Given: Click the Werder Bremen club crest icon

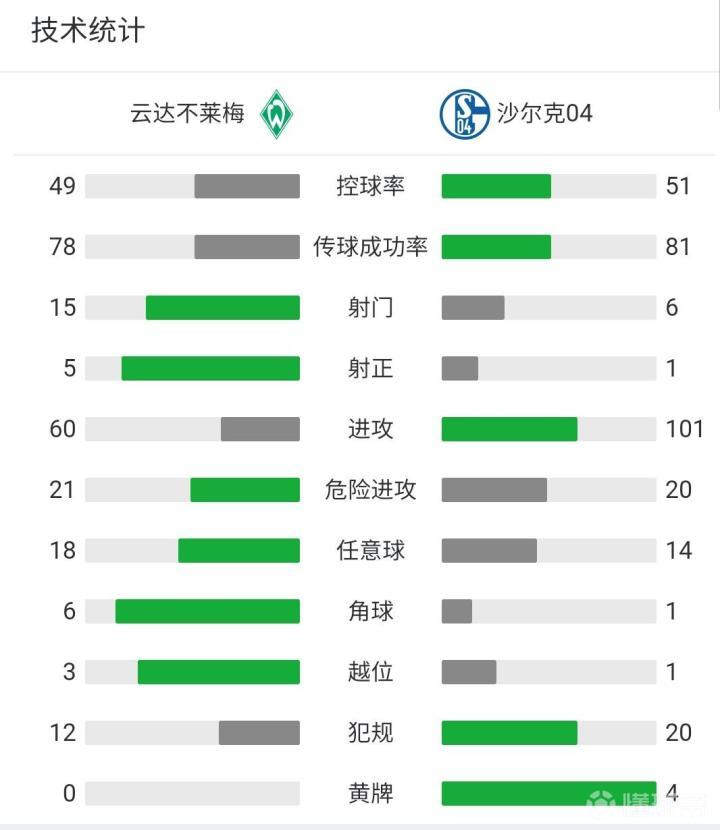Looking at the screenshot, I should coord(276,113).
